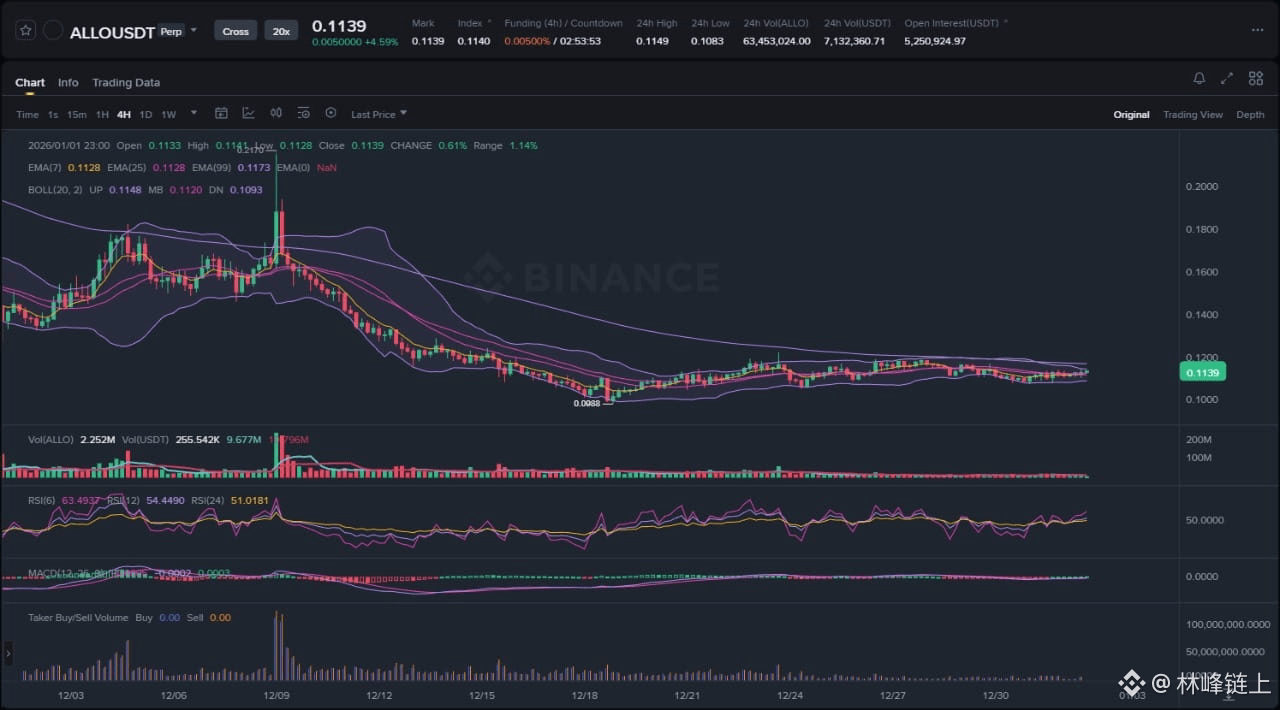1280x710 pixels.
Task: Select the 1D interval
Action: point(146,115)
